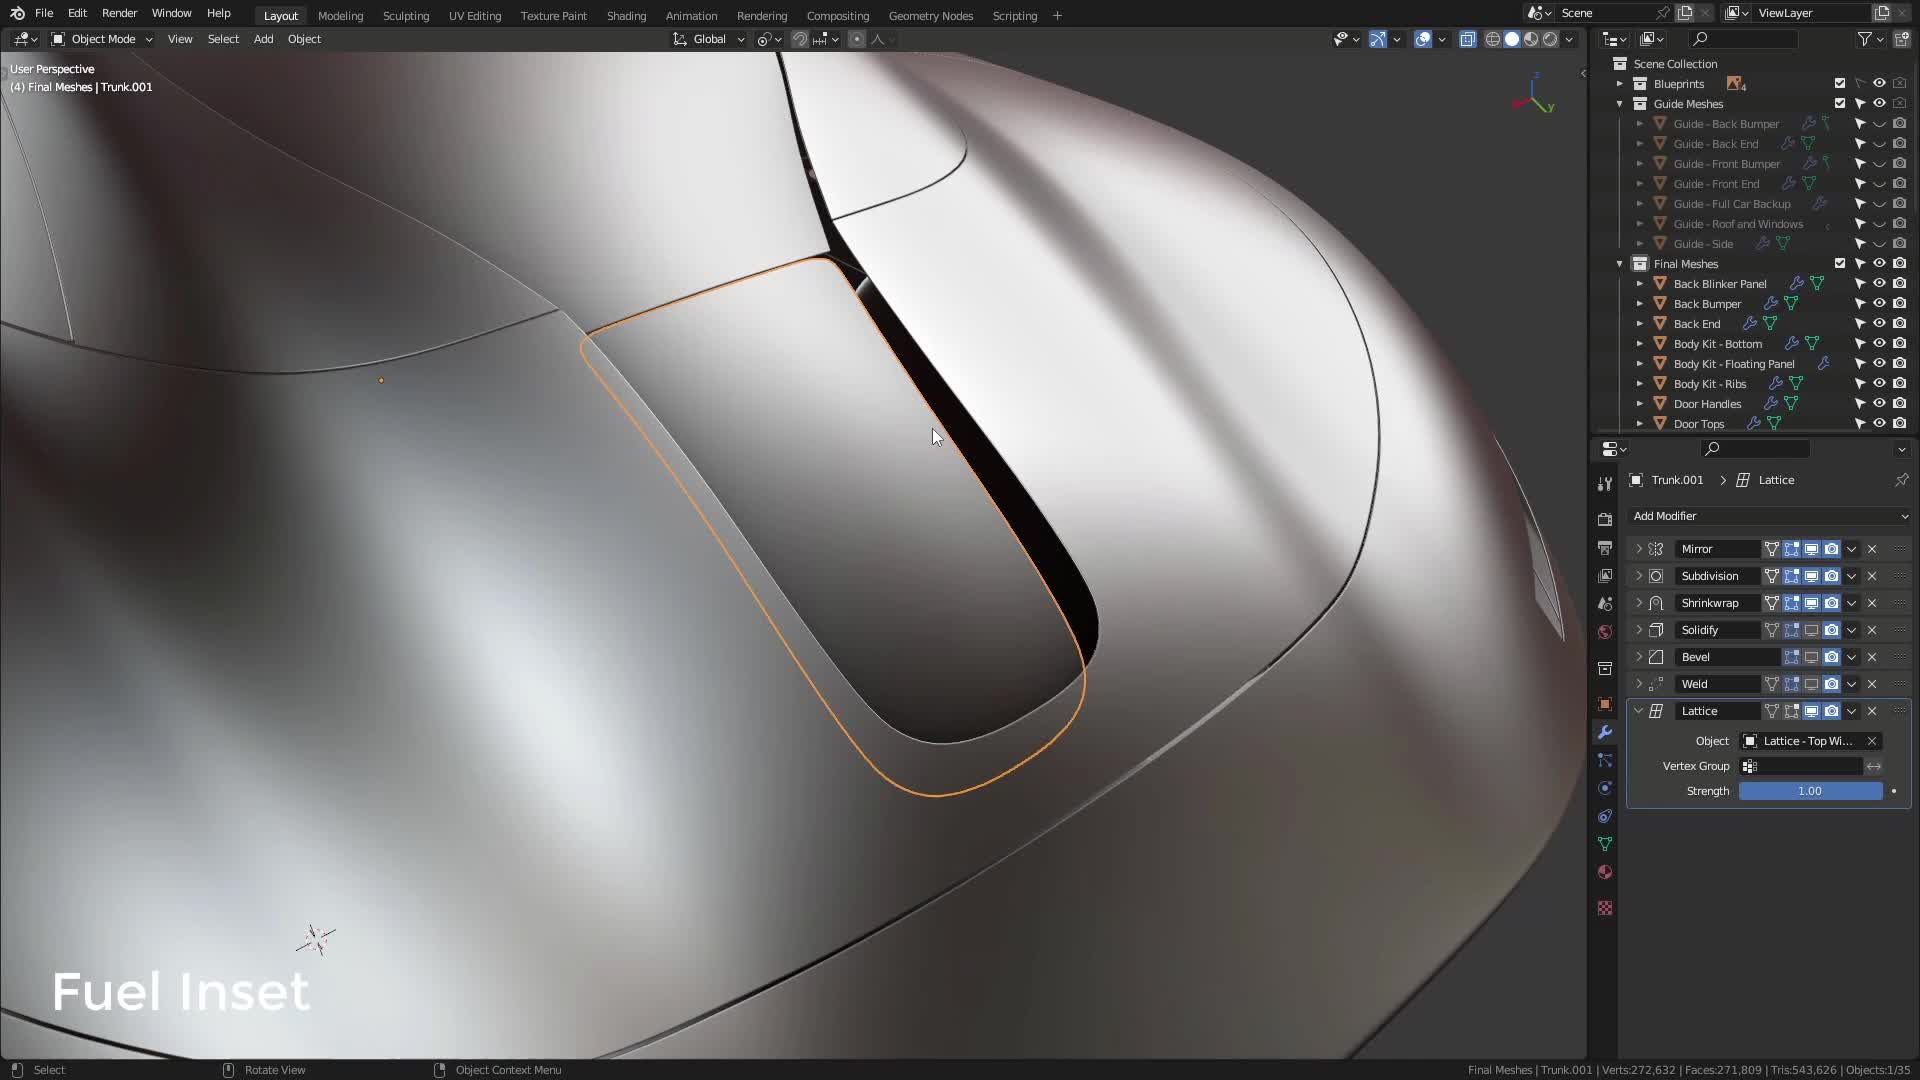
Task: Open the Object properties tab
Action: (1605, 704)
